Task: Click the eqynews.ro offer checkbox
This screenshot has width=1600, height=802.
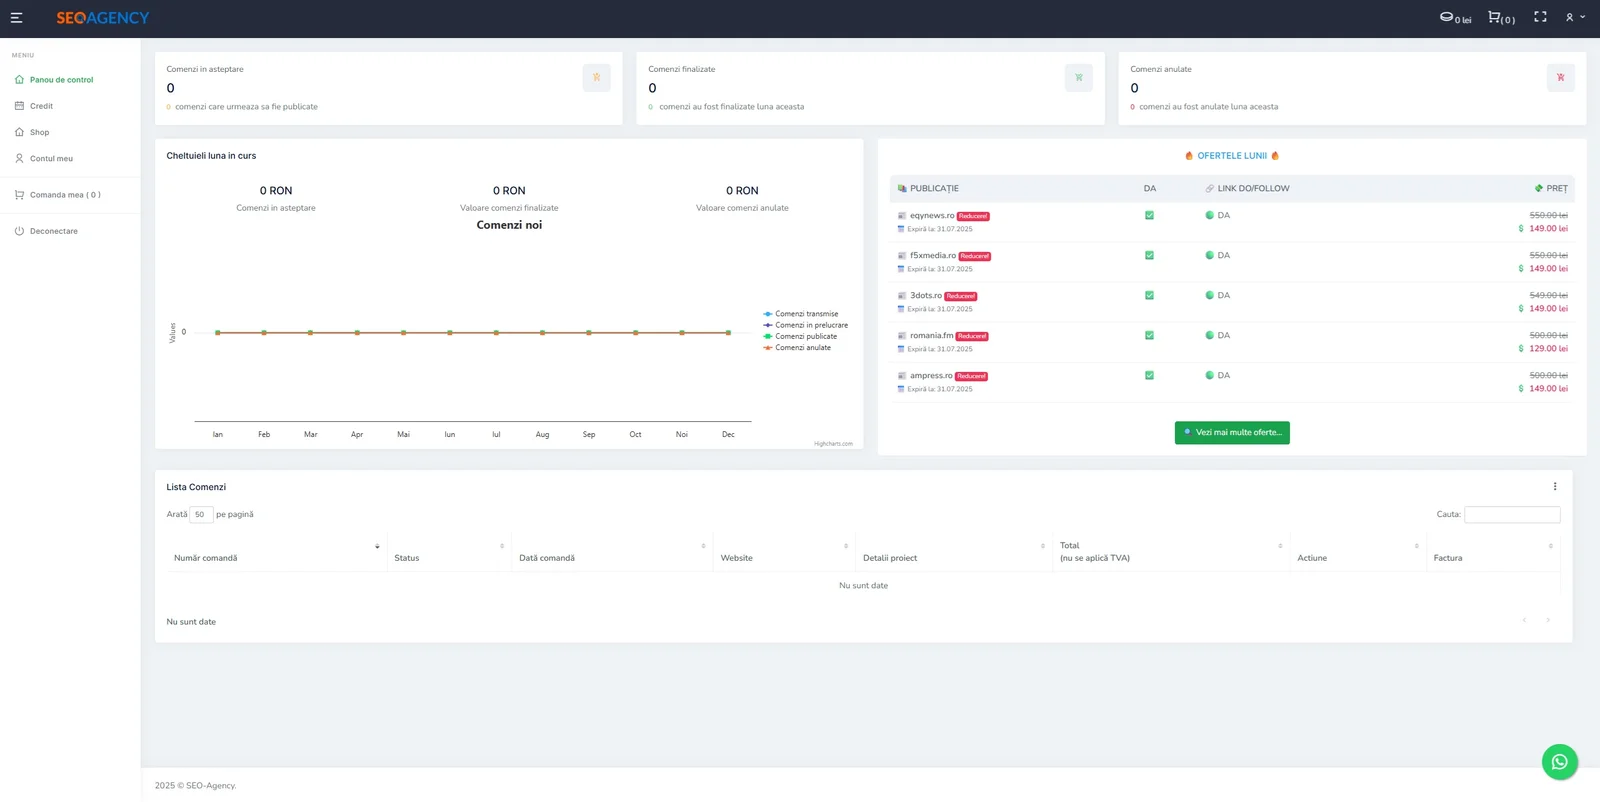Action: pyautogui.click(x=1149, y=215)
